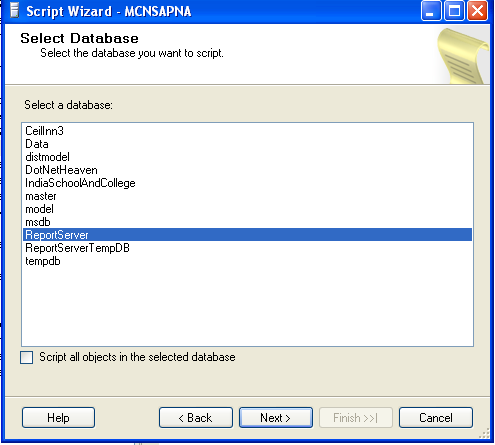Select the tempdb database

[x=247, y=261]
